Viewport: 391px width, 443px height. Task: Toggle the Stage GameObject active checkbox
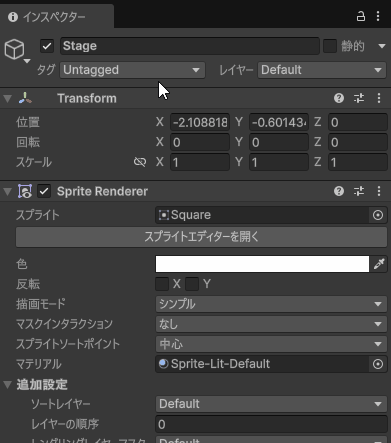[x=47, y=46]
